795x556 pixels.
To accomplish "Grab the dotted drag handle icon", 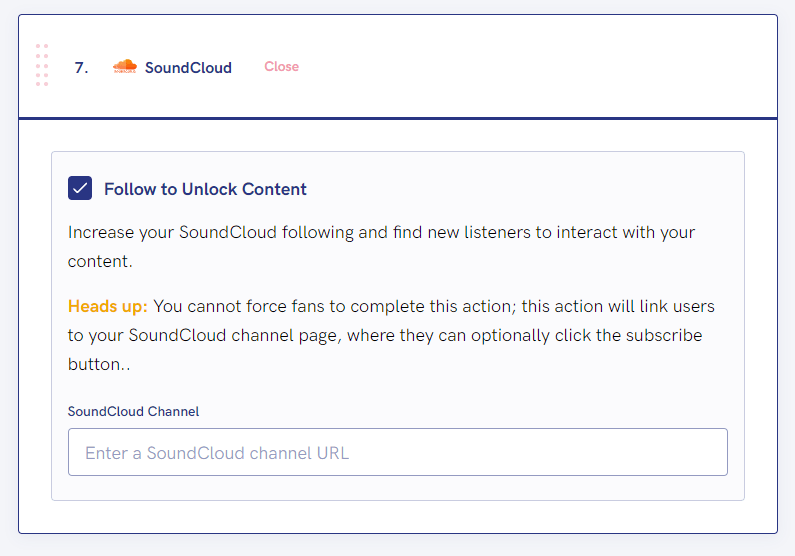I will click(42, 65).
